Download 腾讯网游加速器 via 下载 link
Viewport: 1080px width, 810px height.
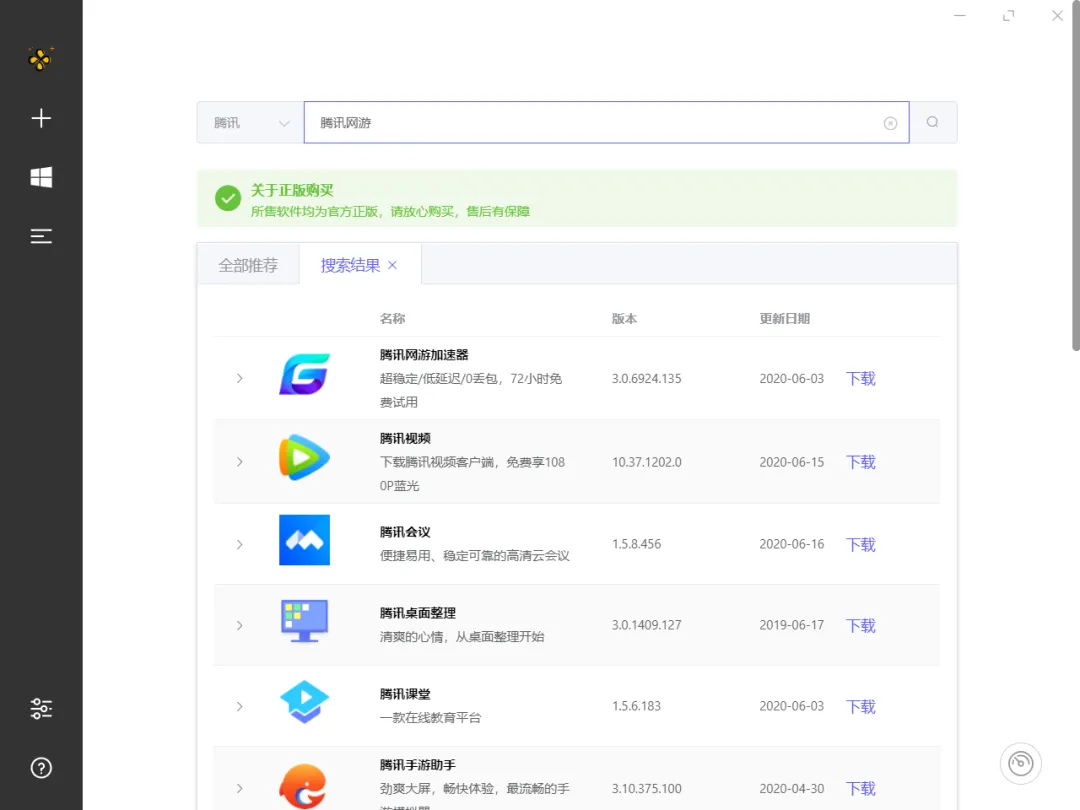point(861,378)
